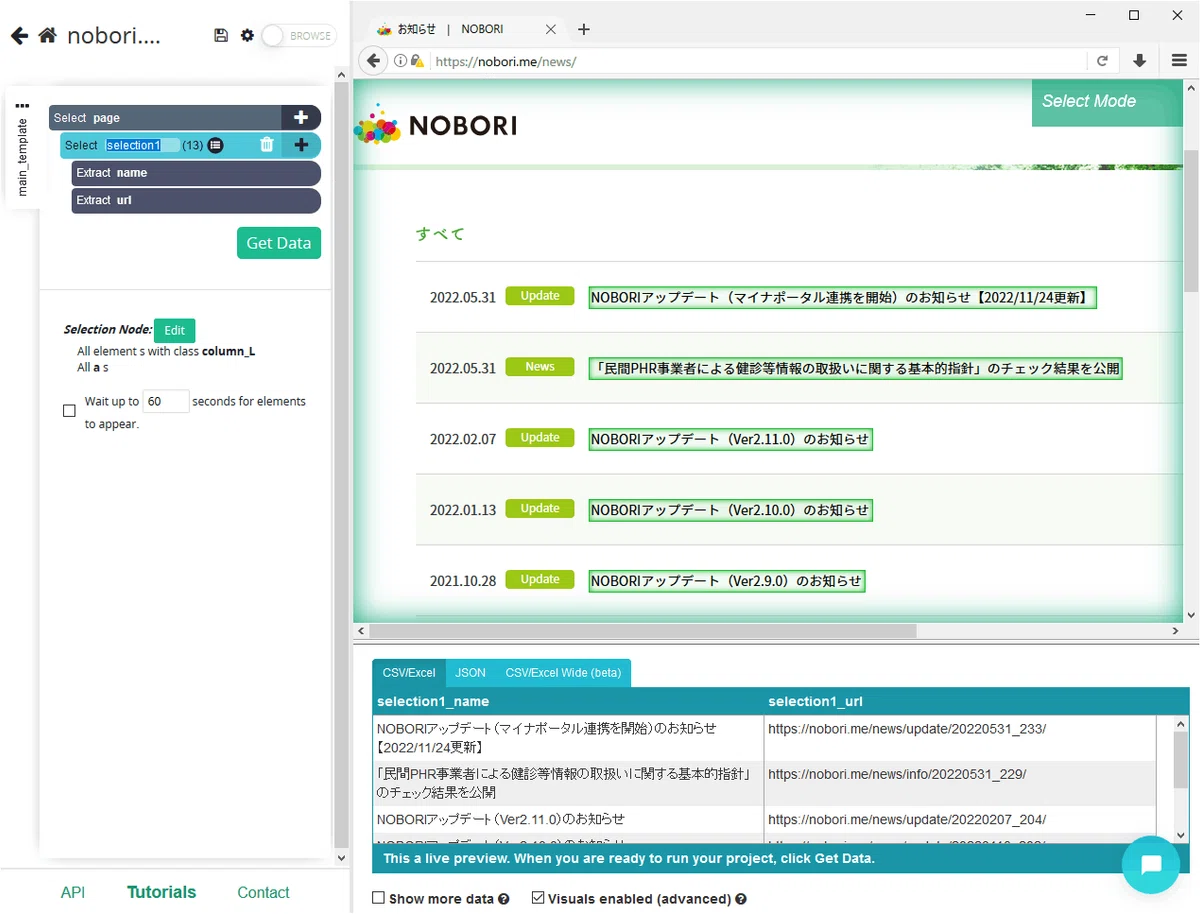The width and height of the screenshot is (1200, 914).
Task: Edit the selection1 name field
Action: tap(143, 145)
